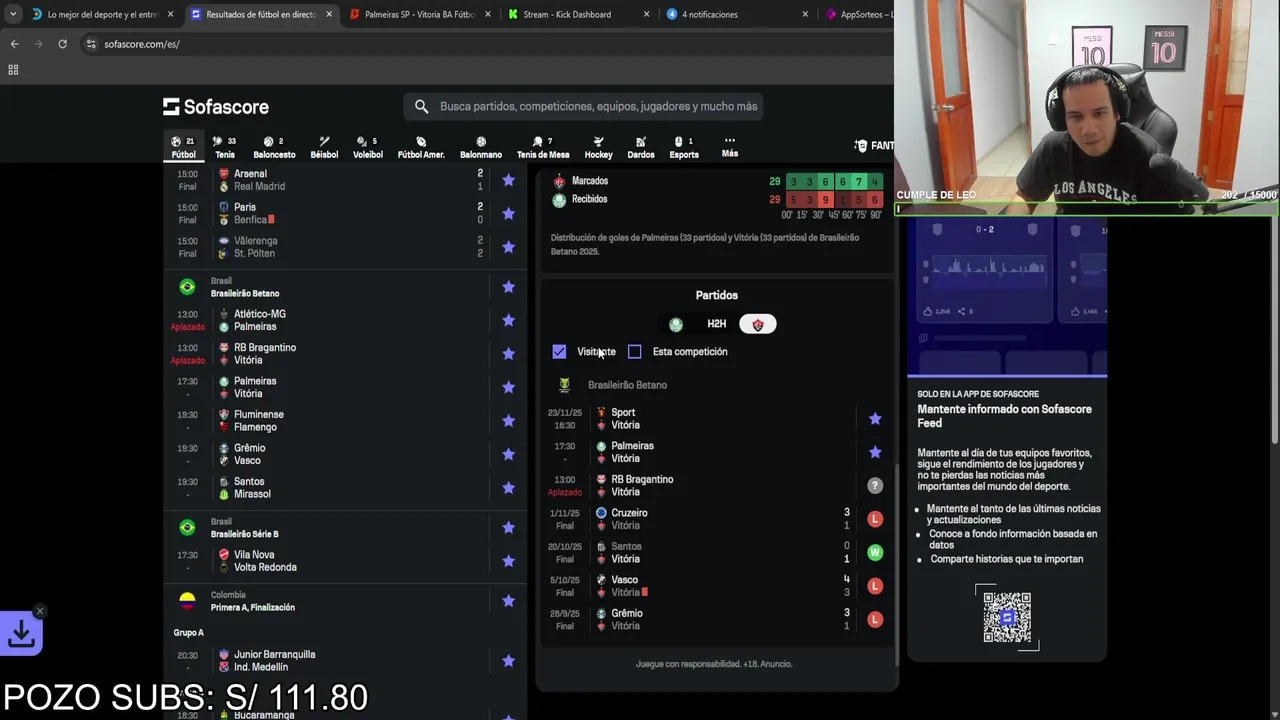Open the browser tab search dropdown
Image resolution: width=1280 pixels, height=720 pixels.
coord(13,14)
